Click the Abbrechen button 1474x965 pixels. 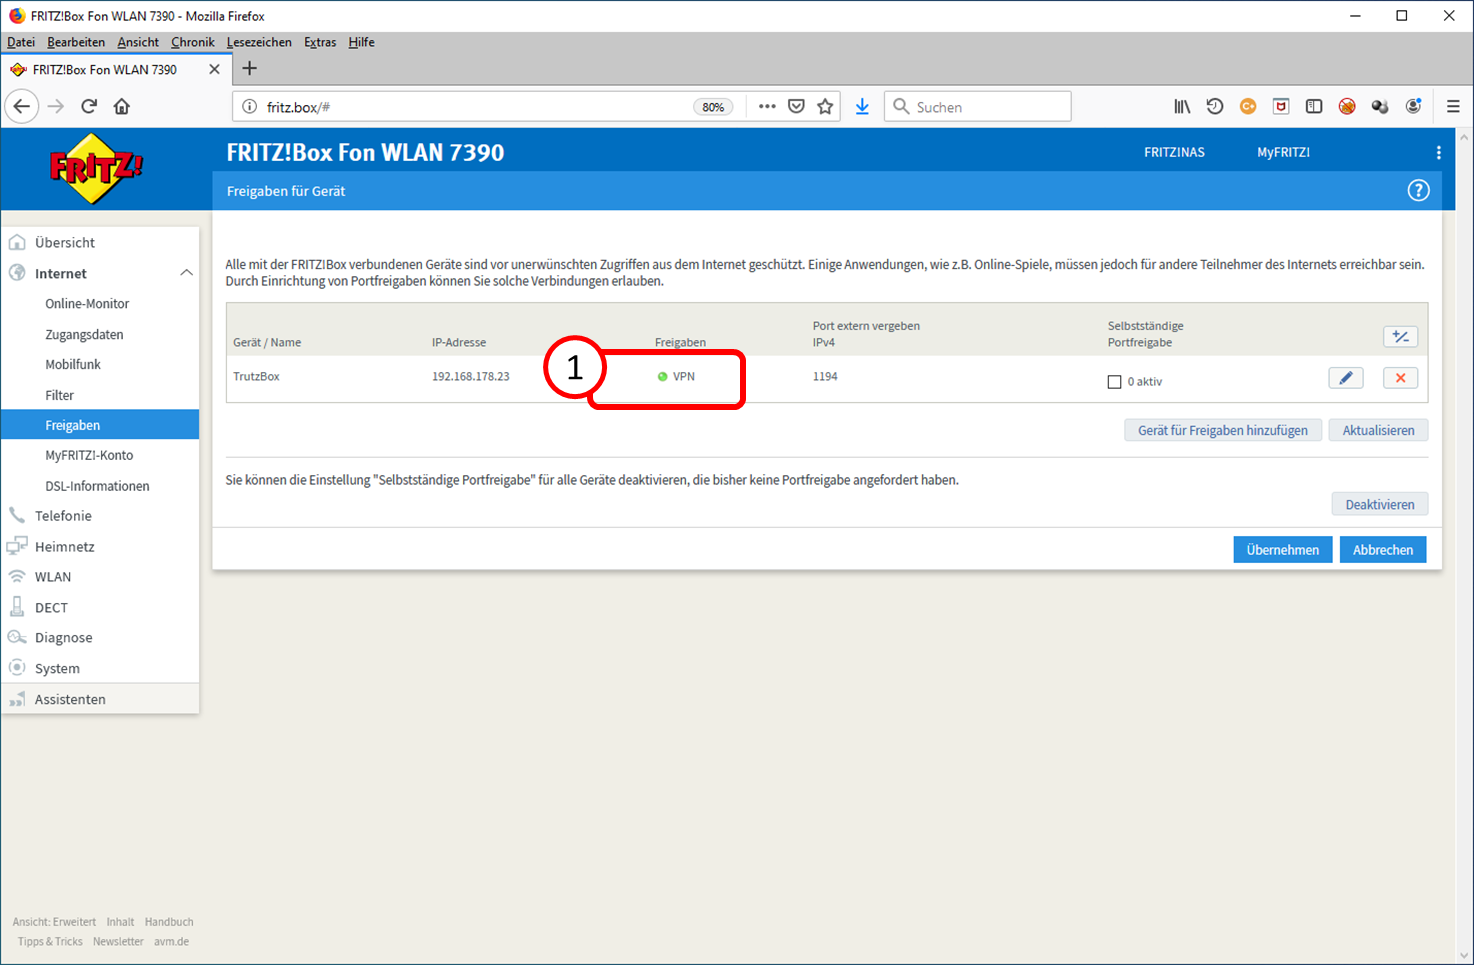(1383, 550)
